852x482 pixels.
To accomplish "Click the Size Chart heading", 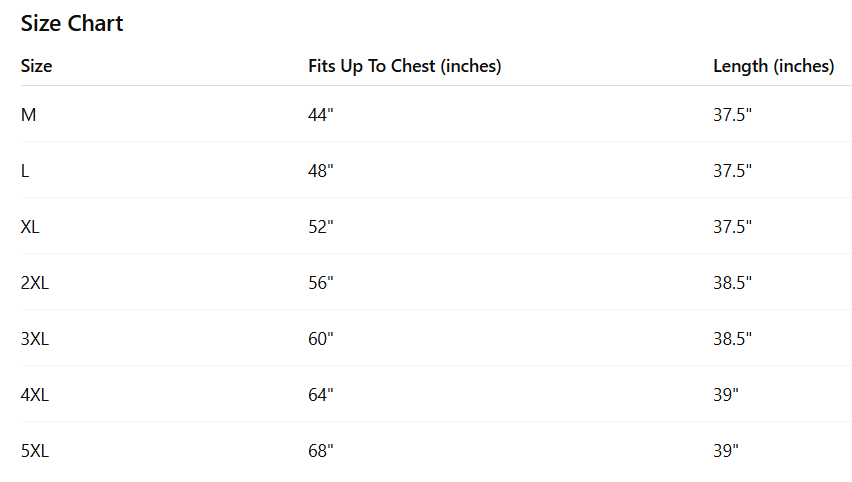I will [72, 24].
